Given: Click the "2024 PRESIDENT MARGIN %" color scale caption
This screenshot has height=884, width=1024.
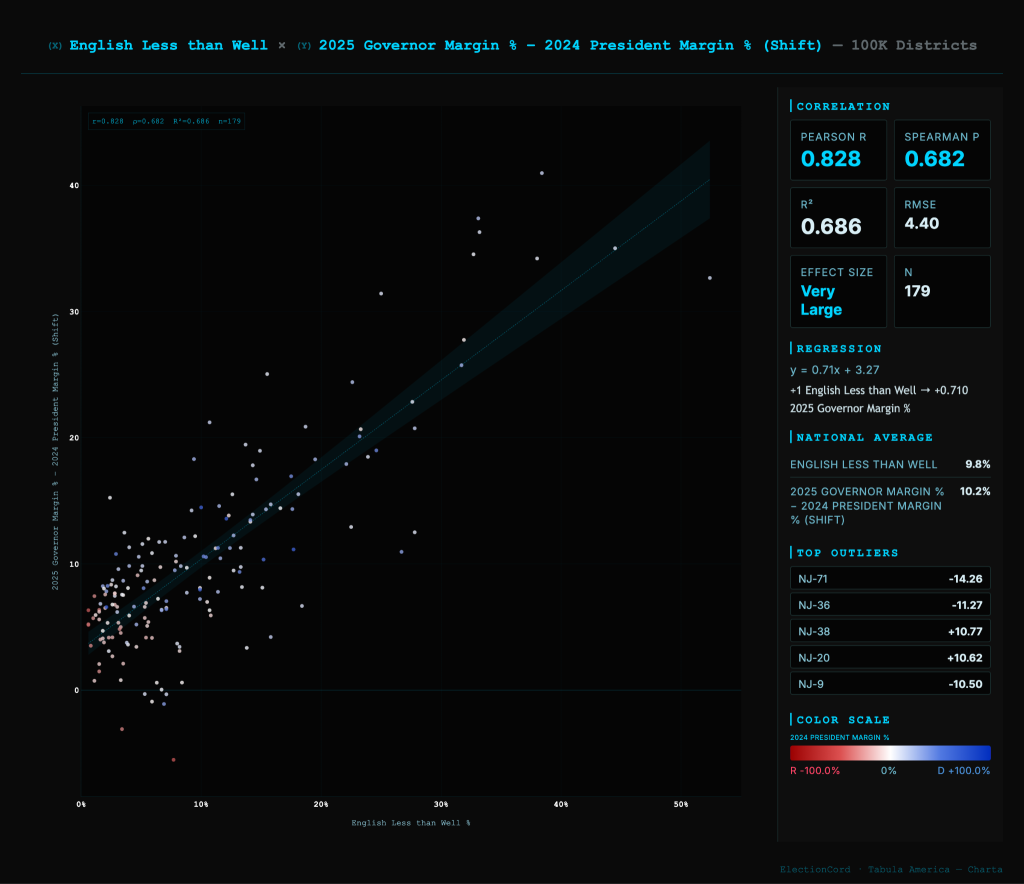Looking at the screenshot, I should pyautogui.click(x=840, y=737).
